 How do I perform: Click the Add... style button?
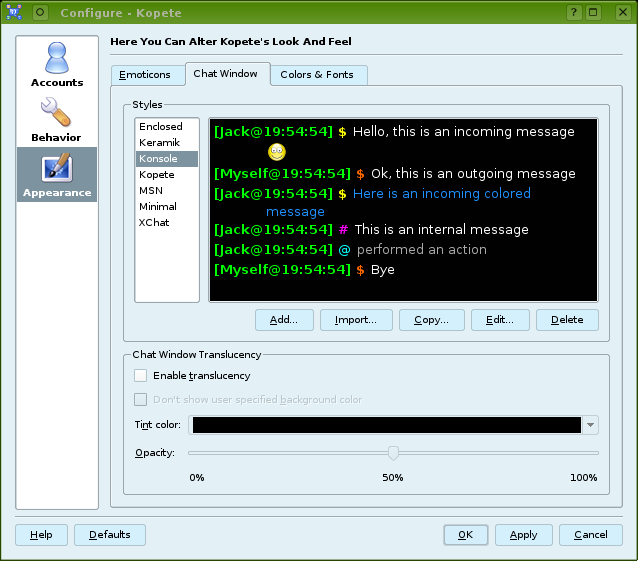(284, 320)
